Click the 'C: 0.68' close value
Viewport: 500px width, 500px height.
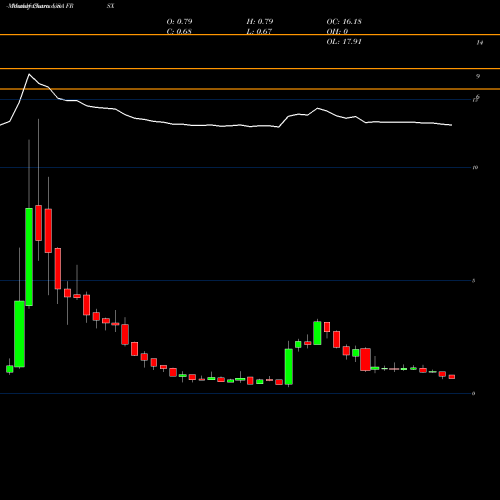click(x=179, y=32)
